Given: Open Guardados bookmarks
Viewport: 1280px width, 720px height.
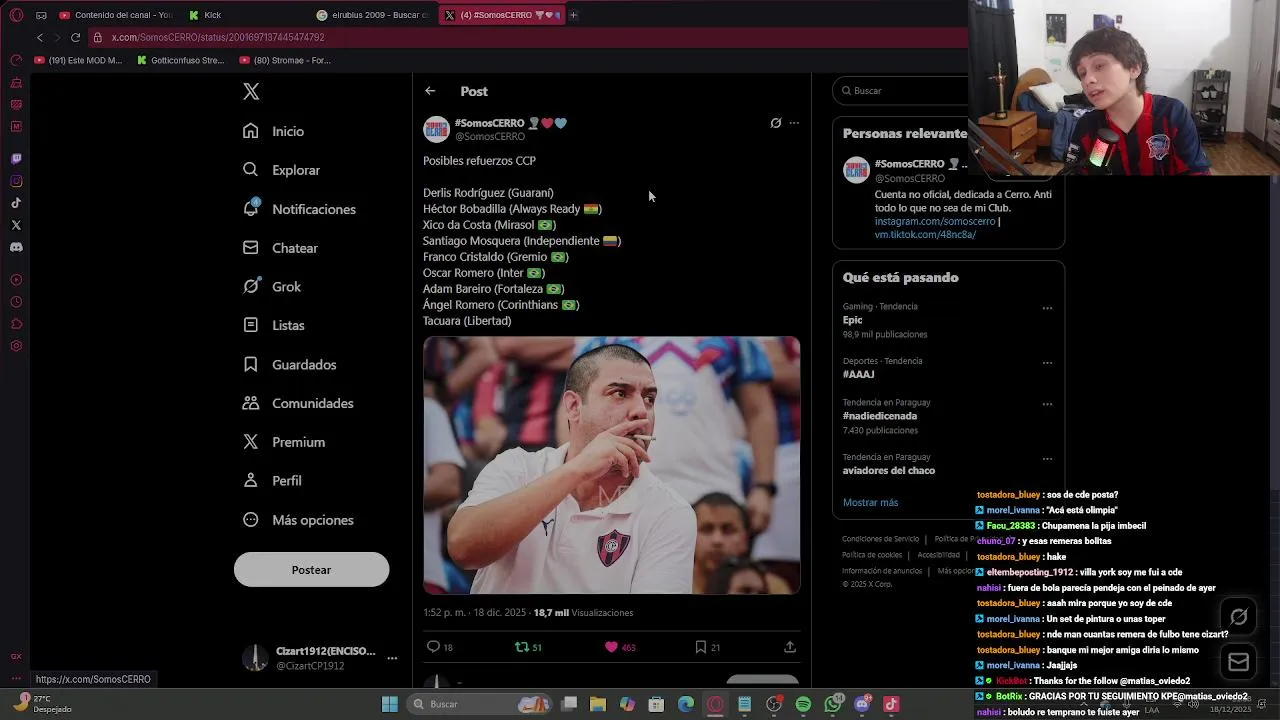Looking at the screenshot, I should [x=290, y=364].
